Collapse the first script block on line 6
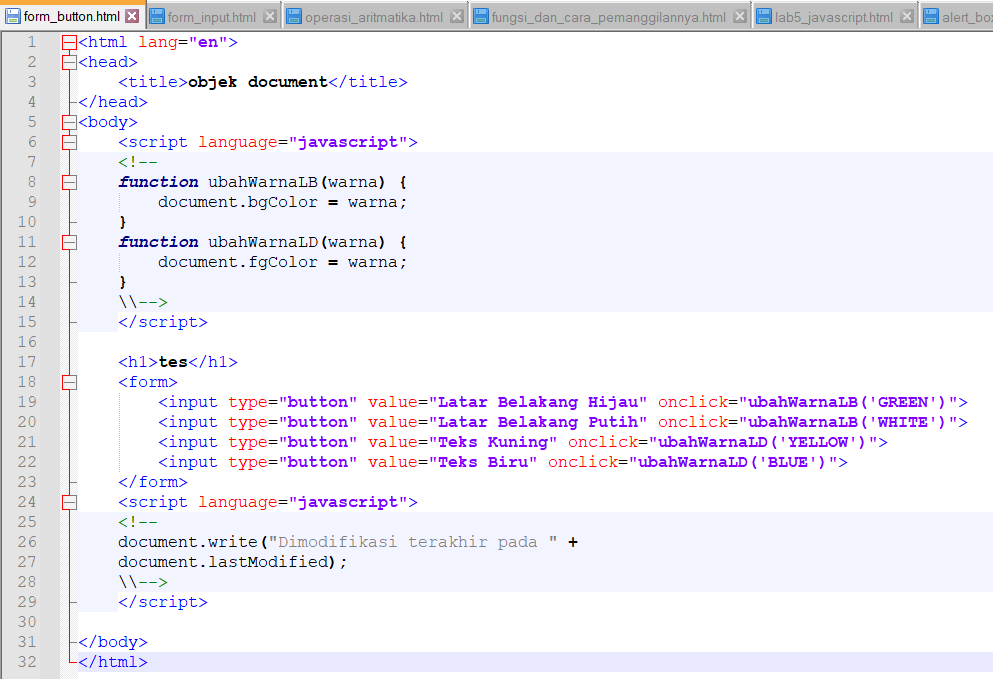 point(70,143)
